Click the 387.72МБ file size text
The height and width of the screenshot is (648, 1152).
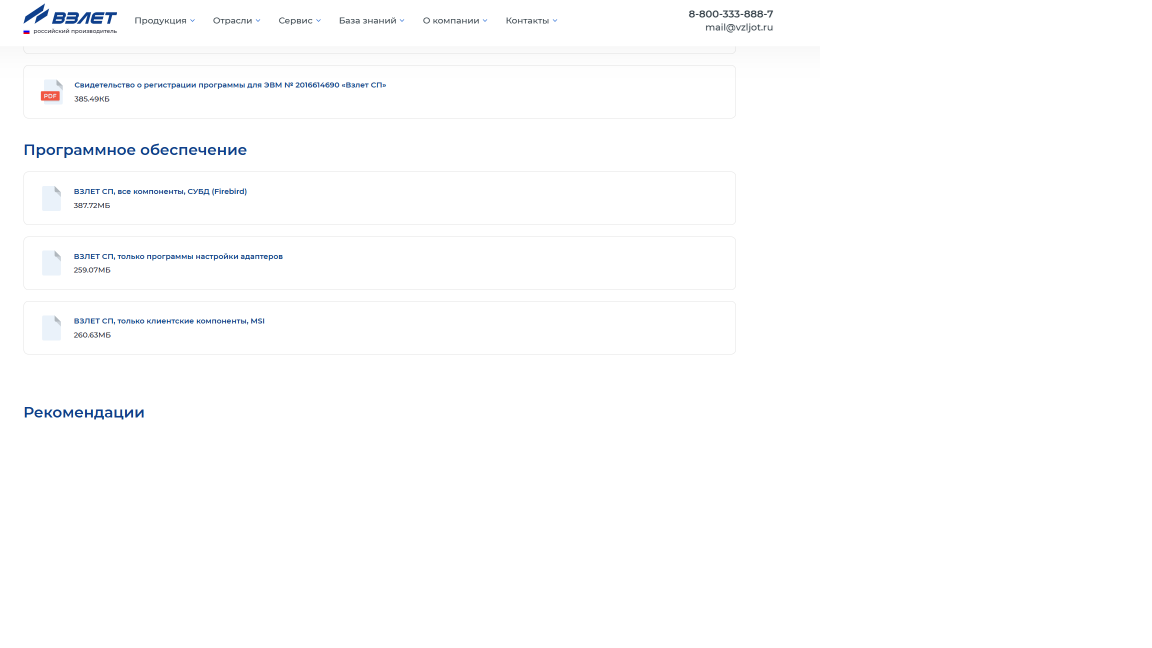tap(92, 206)
